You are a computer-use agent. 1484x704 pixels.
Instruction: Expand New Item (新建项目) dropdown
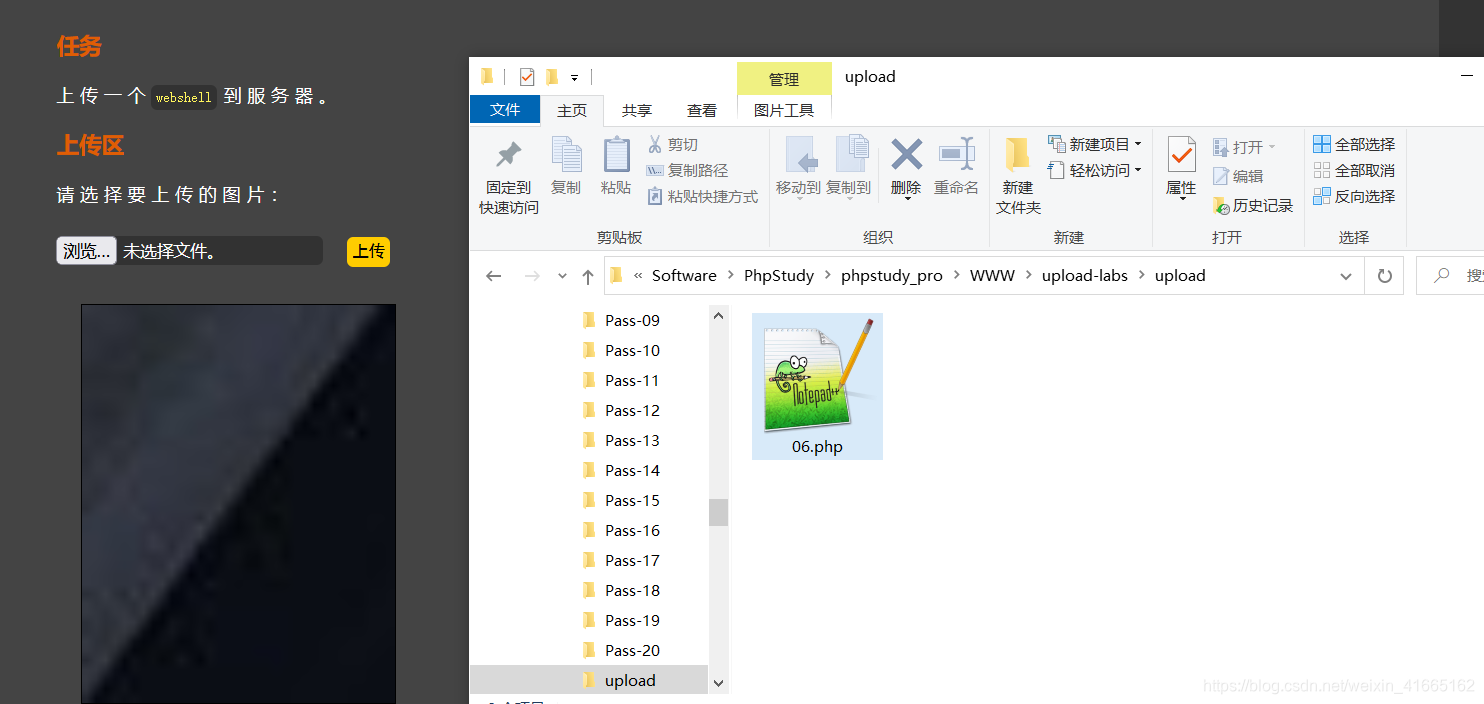1138,144
